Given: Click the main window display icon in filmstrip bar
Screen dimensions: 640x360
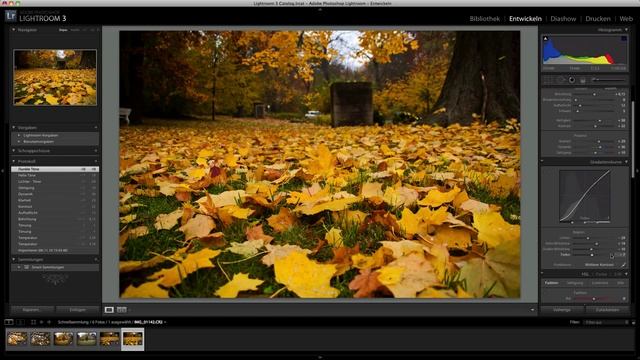Looking at the screenshot, I should point(9,322).
